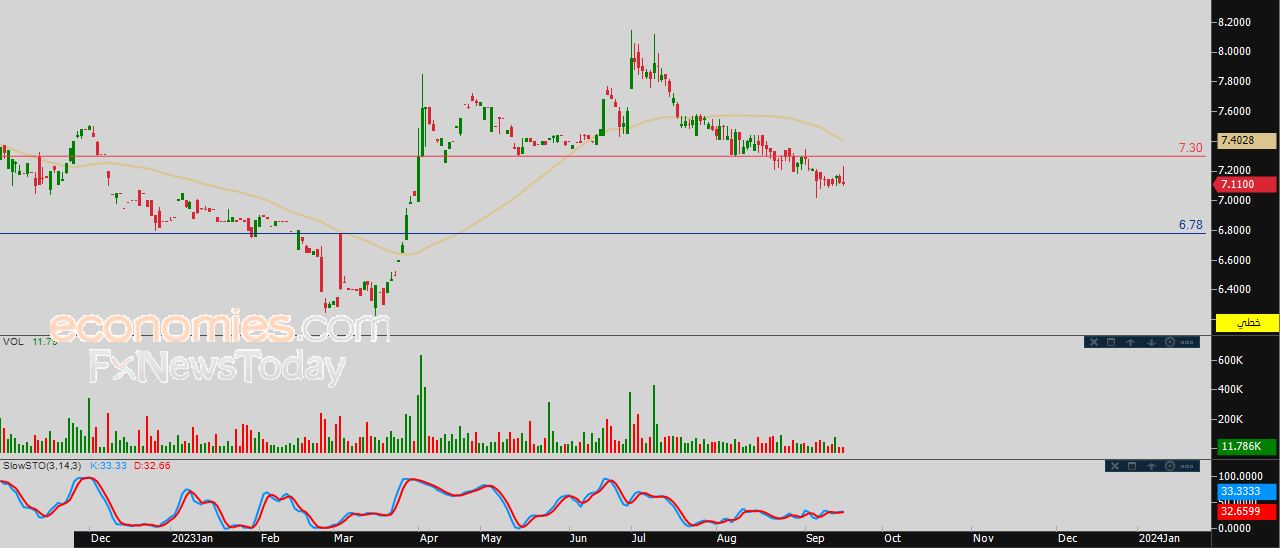Close the SlowSTO indicator panel

tap(1114, 466)
